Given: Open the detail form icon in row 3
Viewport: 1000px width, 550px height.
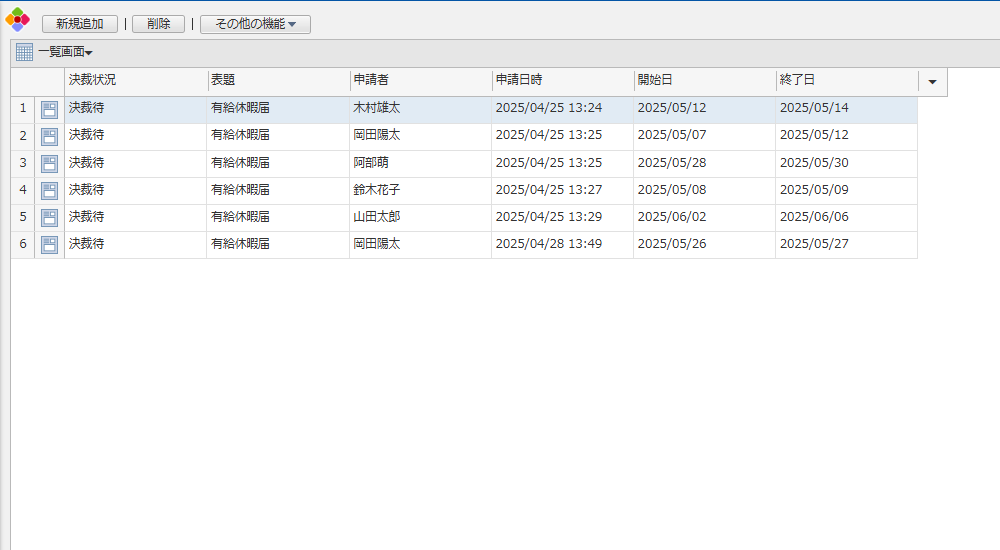Looking at the screenshot, I should click(49, 163).
